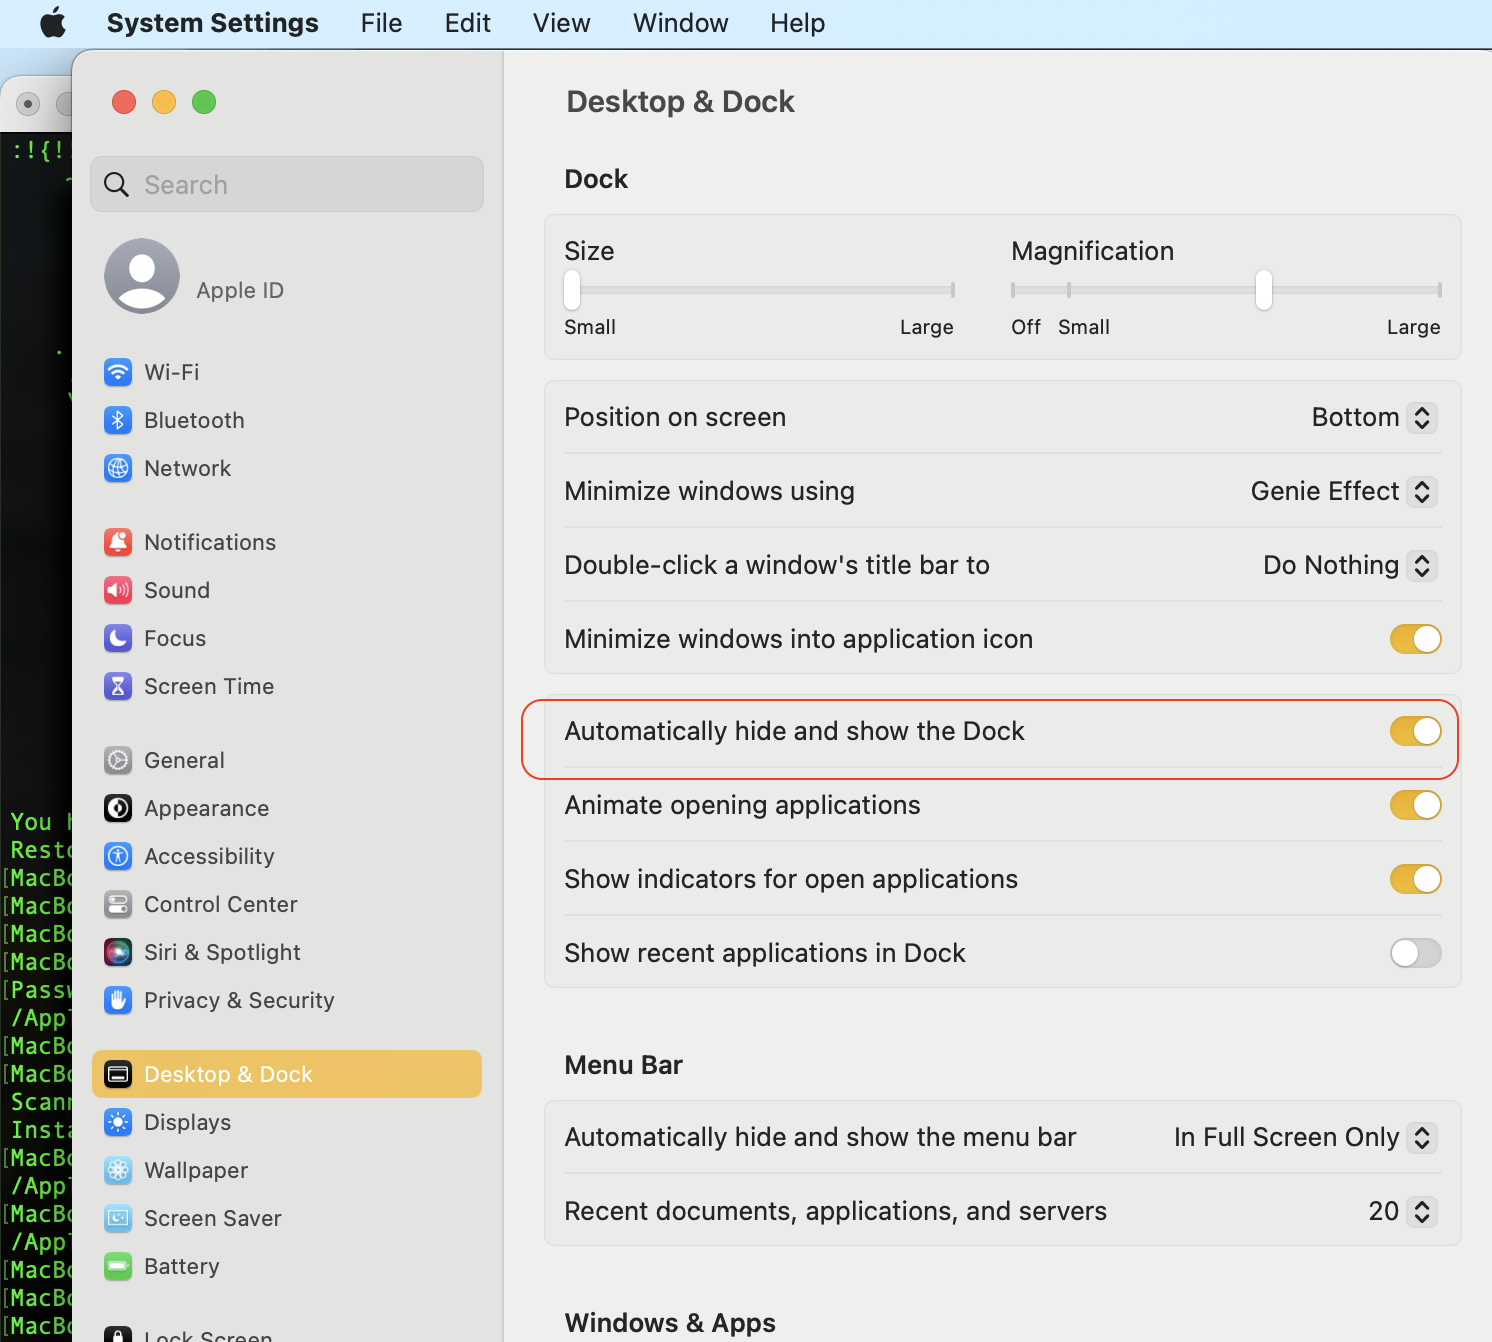
Task: Open the Window menu
Action: pos(680,23)
